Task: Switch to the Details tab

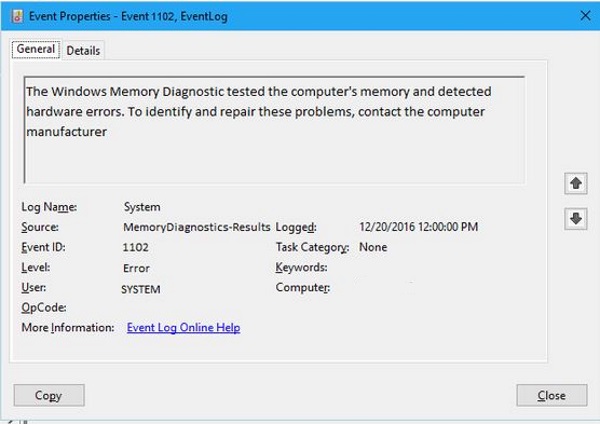Action: coord(83,51)
